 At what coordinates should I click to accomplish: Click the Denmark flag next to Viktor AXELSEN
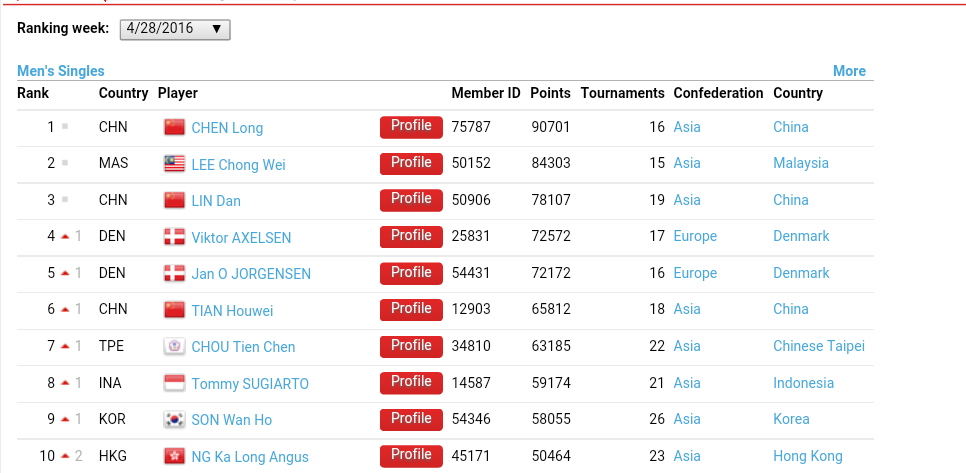click(175, 237)
